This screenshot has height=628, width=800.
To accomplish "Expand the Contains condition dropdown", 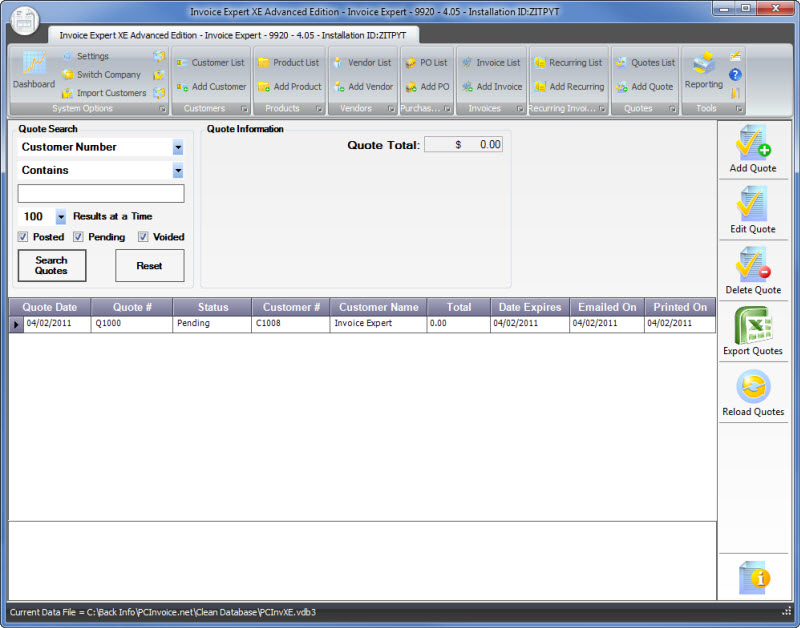I will coord(177,171).
